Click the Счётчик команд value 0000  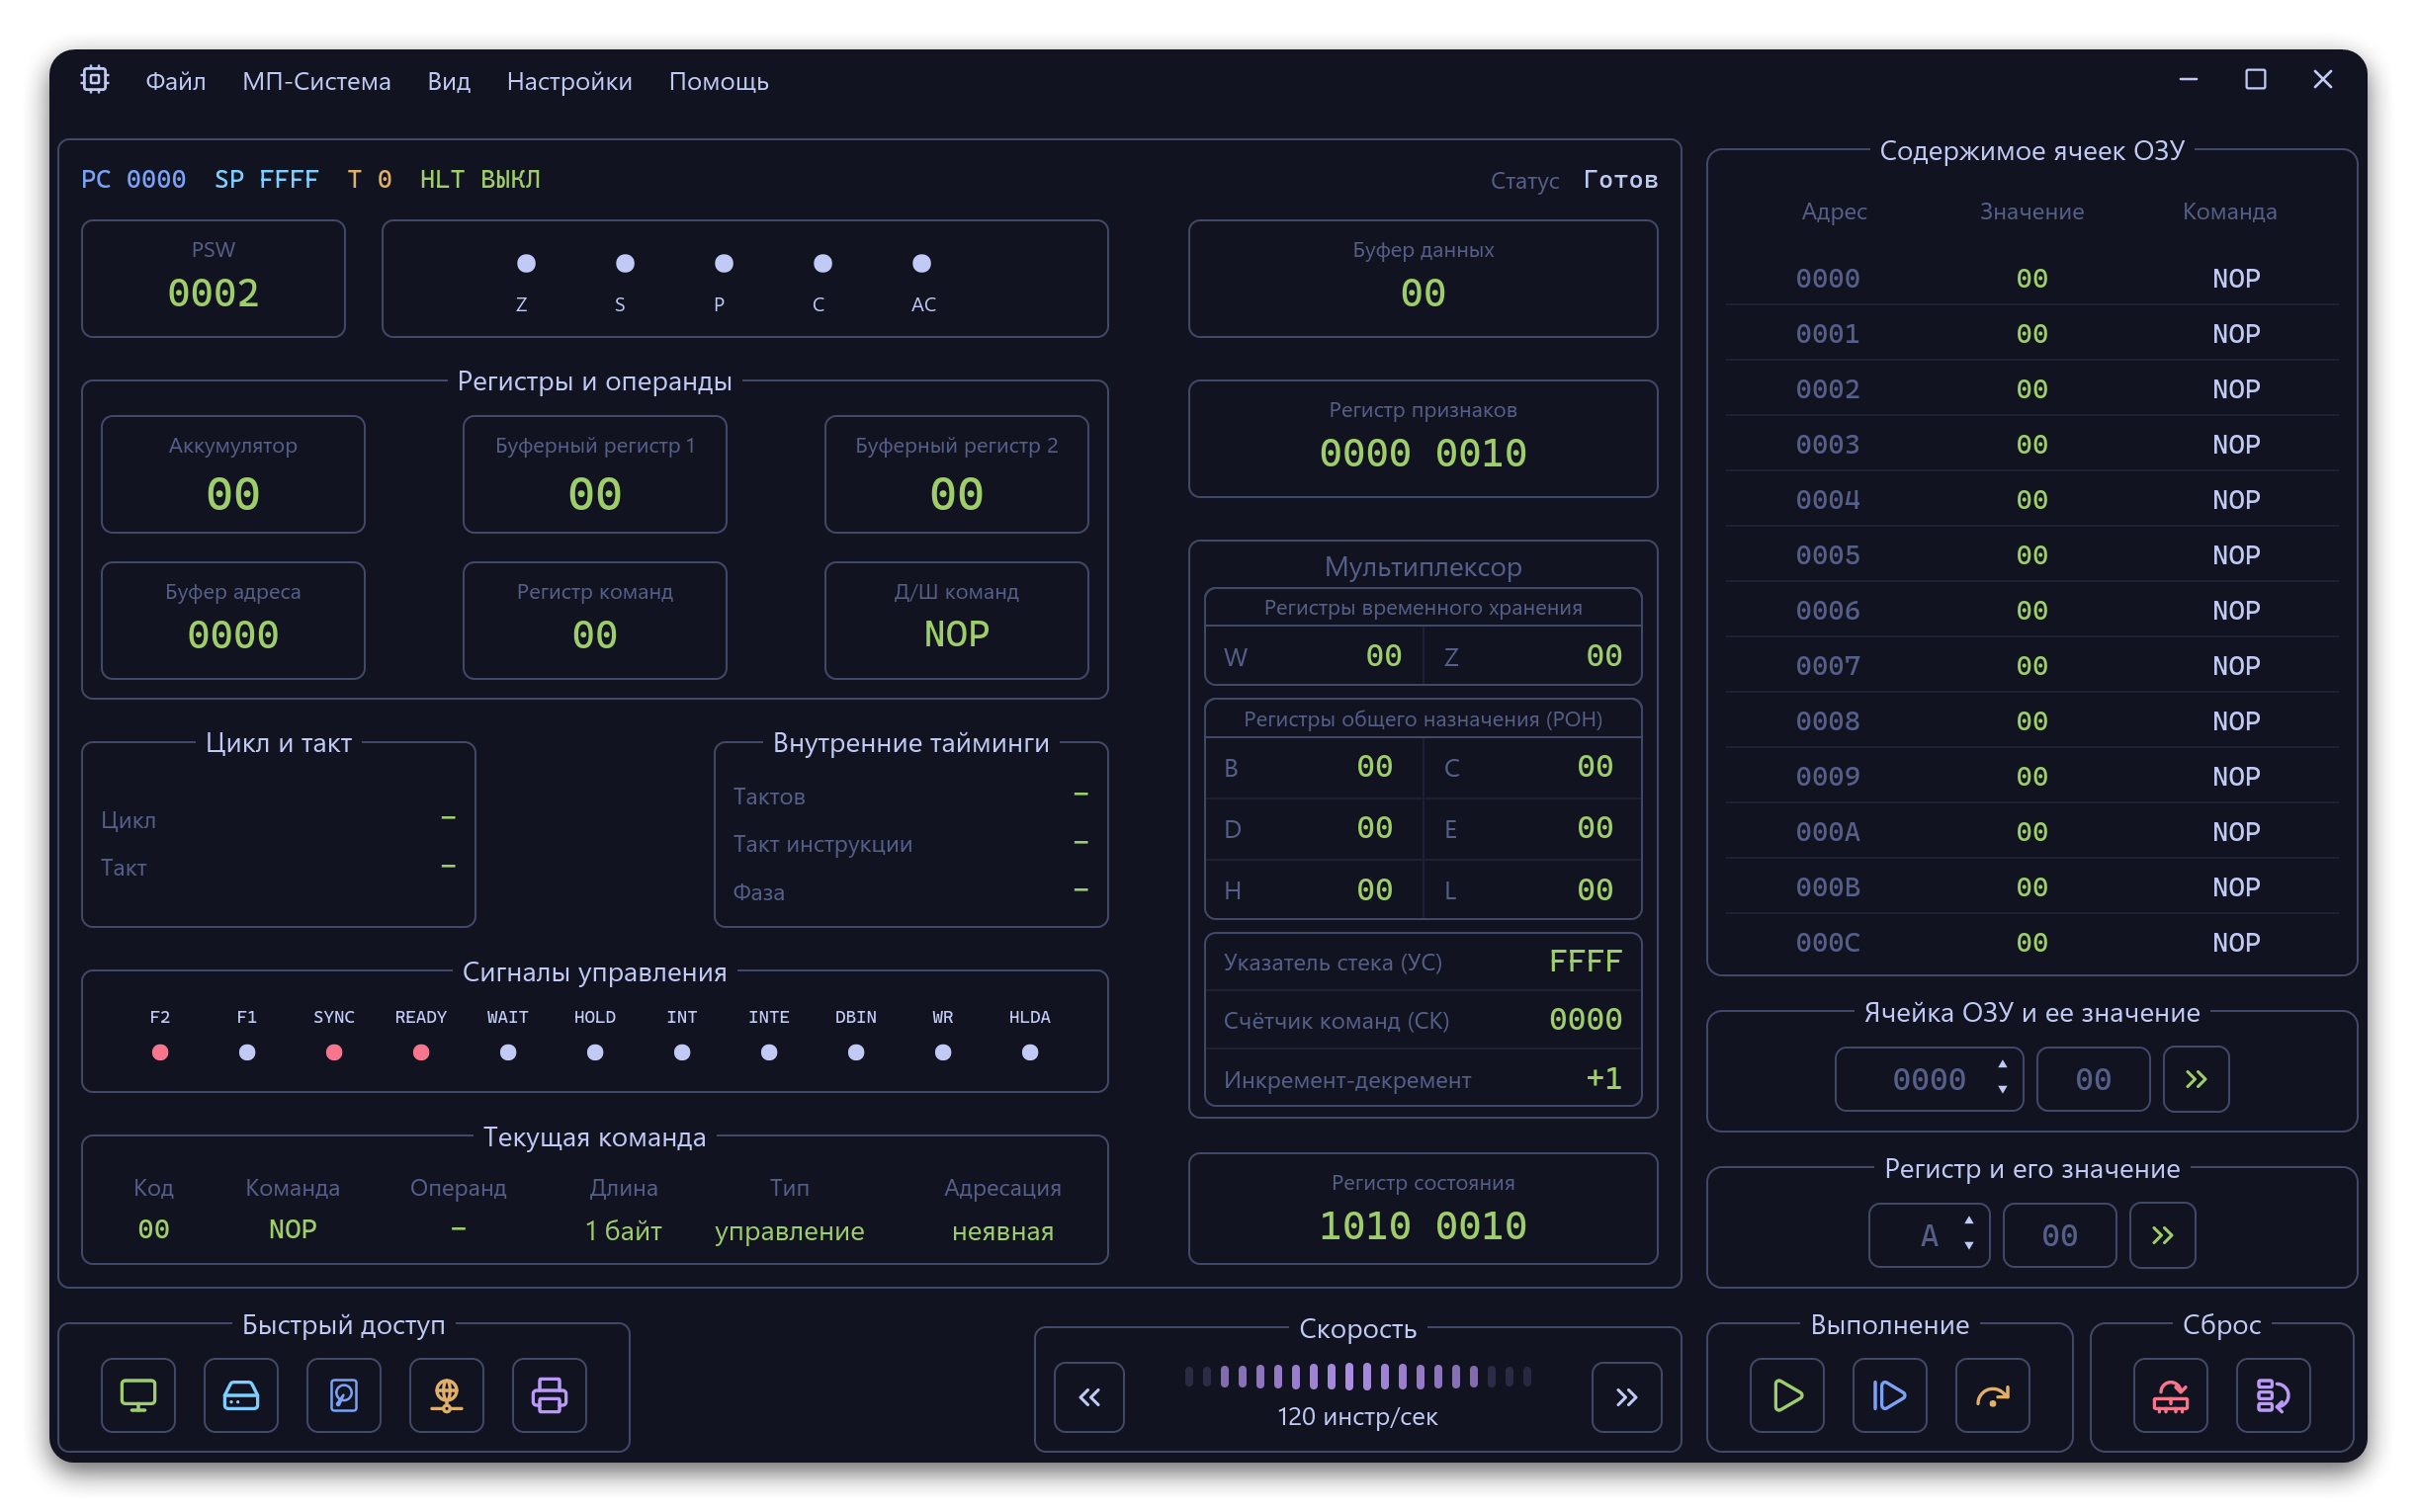click(x=1586, y=1019)
